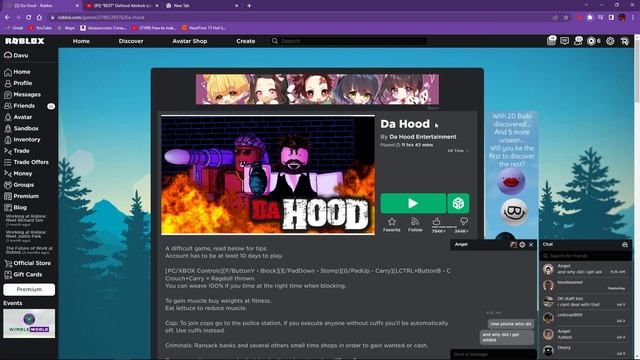Click the browser back arrow
The image size is (640, 360).
7,18
